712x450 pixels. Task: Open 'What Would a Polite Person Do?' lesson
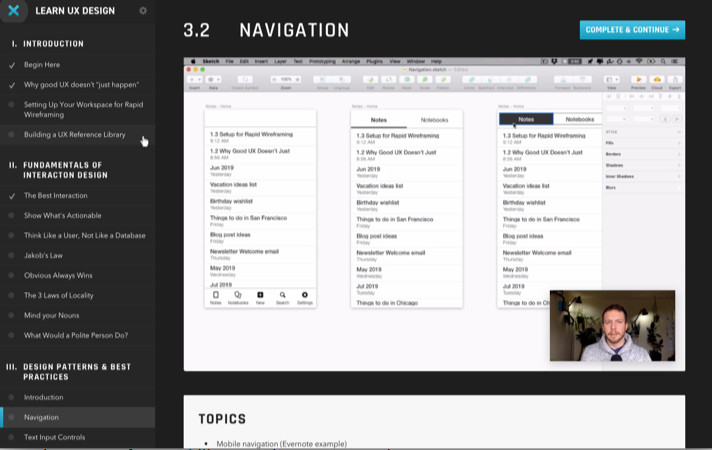(x=77, y=335)
